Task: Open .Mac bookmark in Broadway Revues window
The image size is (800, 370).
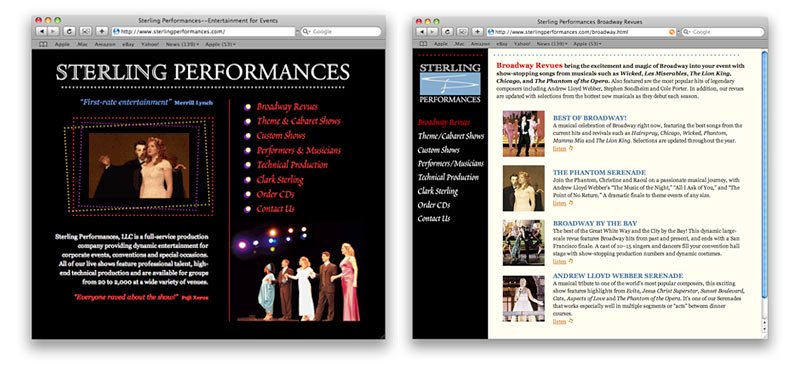Action: (x=459, y=44)
